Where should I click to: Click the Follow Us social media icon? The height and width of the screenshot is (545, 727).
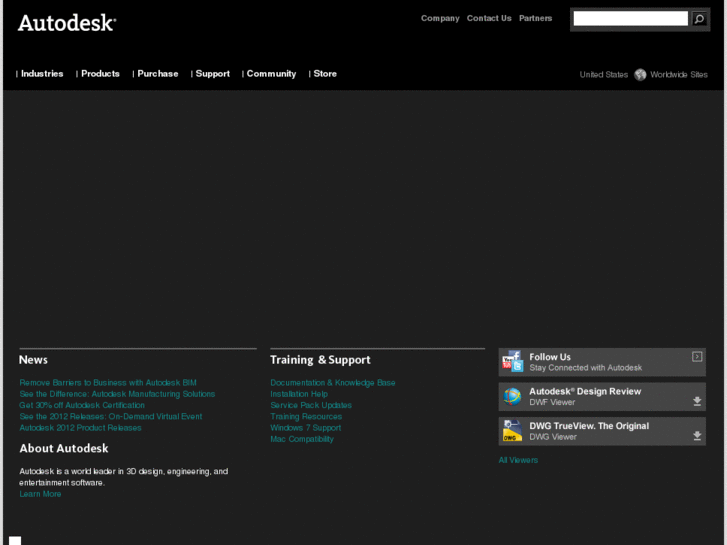[x=513, y=361]
